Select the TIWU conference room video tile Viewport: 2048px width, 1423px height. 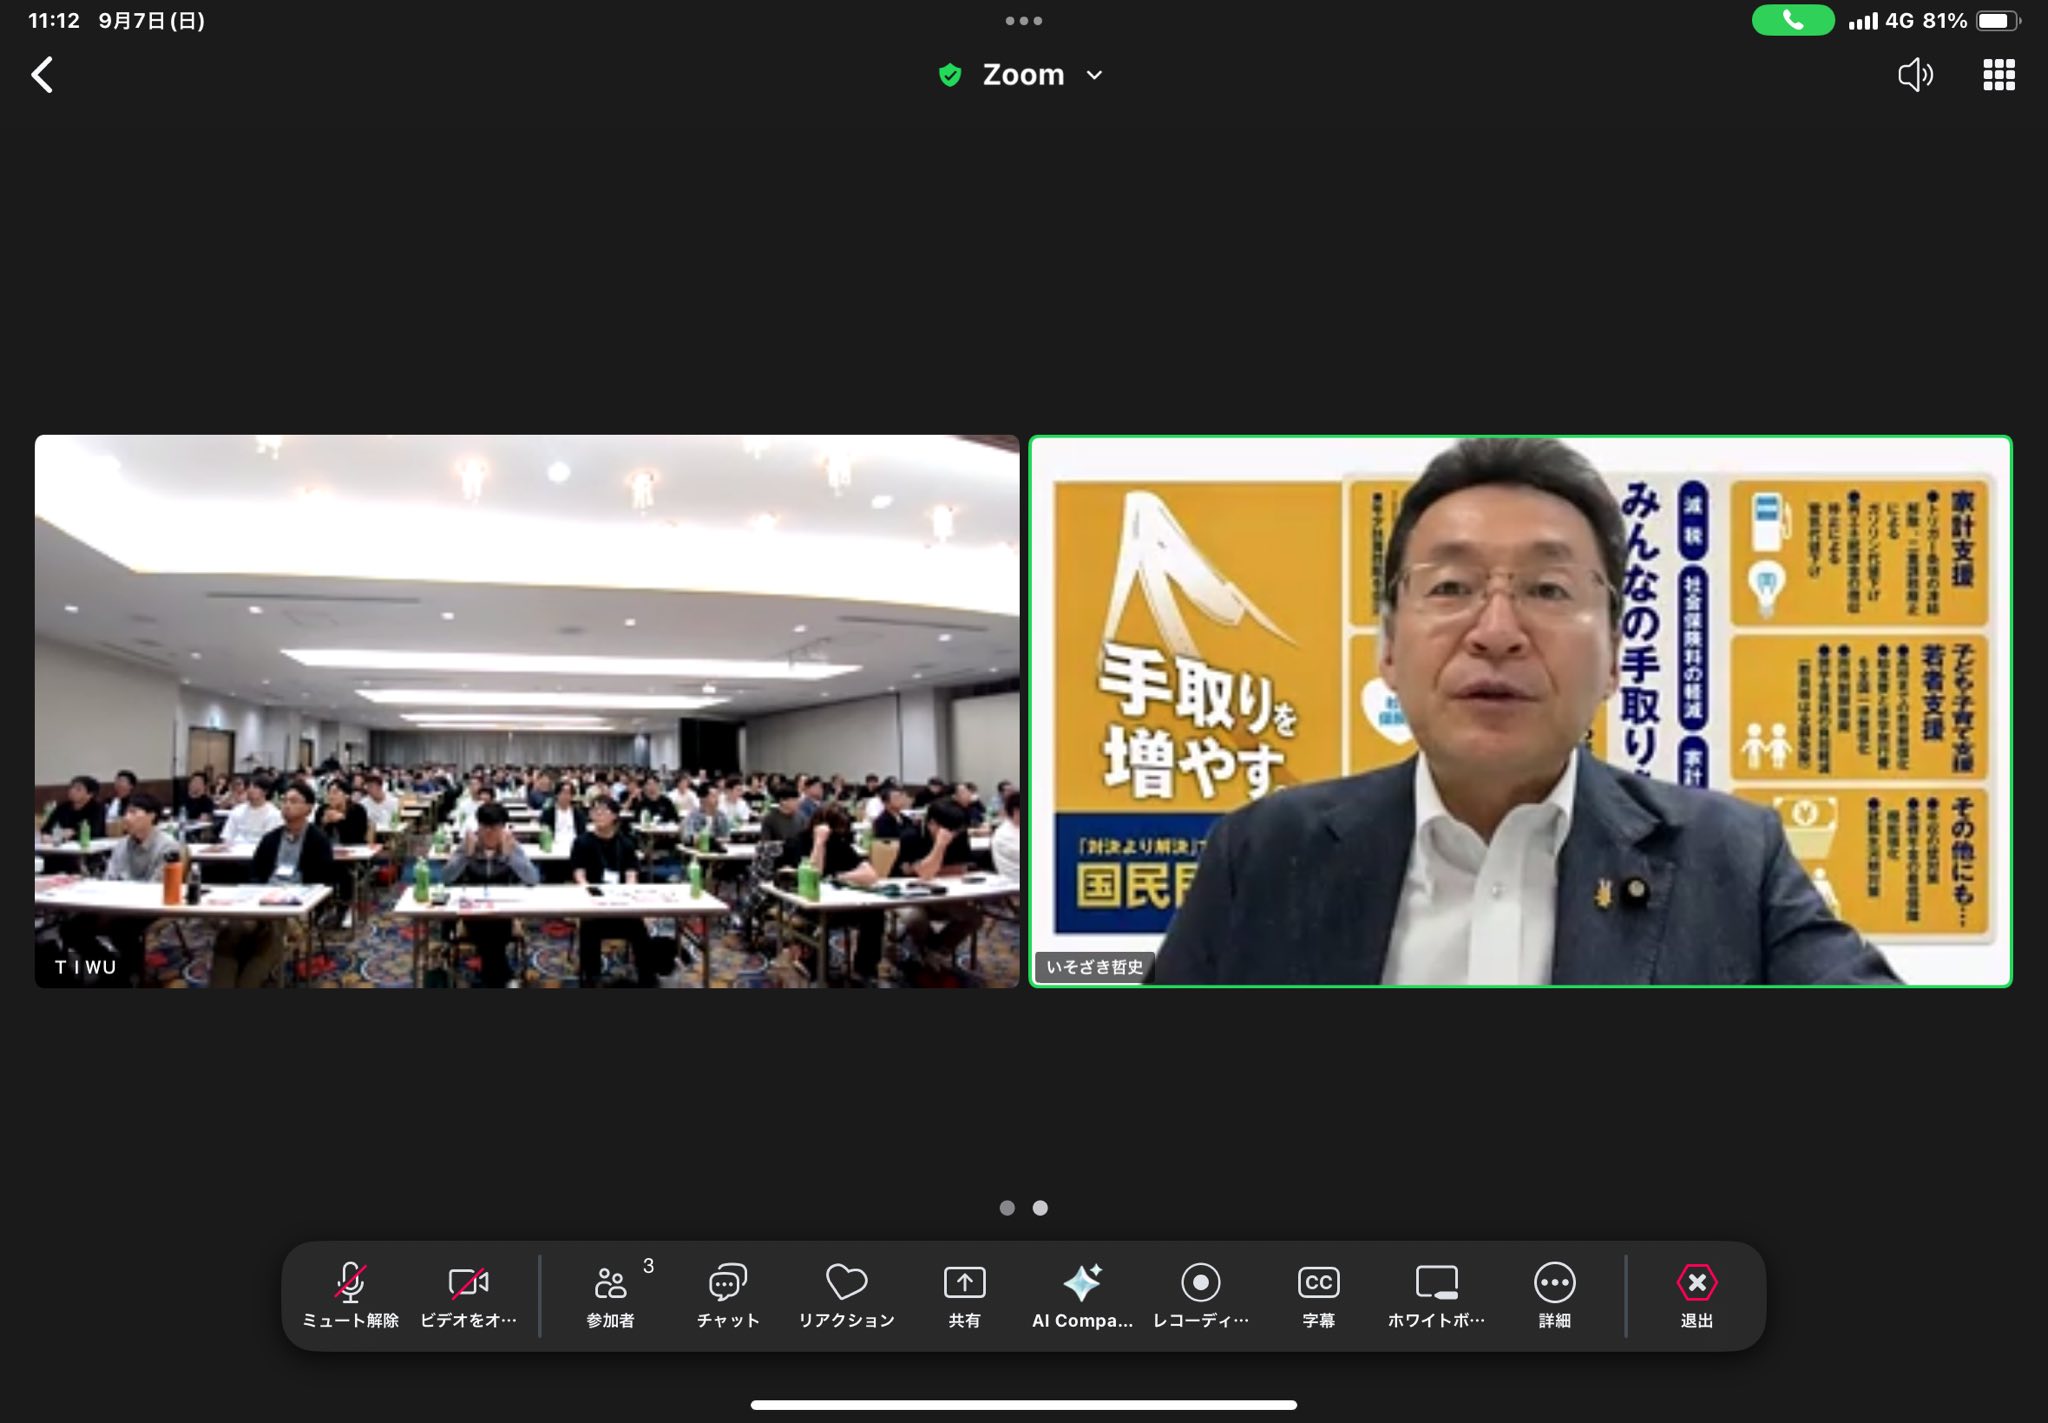pyautogui.click(x=527, y=711)
